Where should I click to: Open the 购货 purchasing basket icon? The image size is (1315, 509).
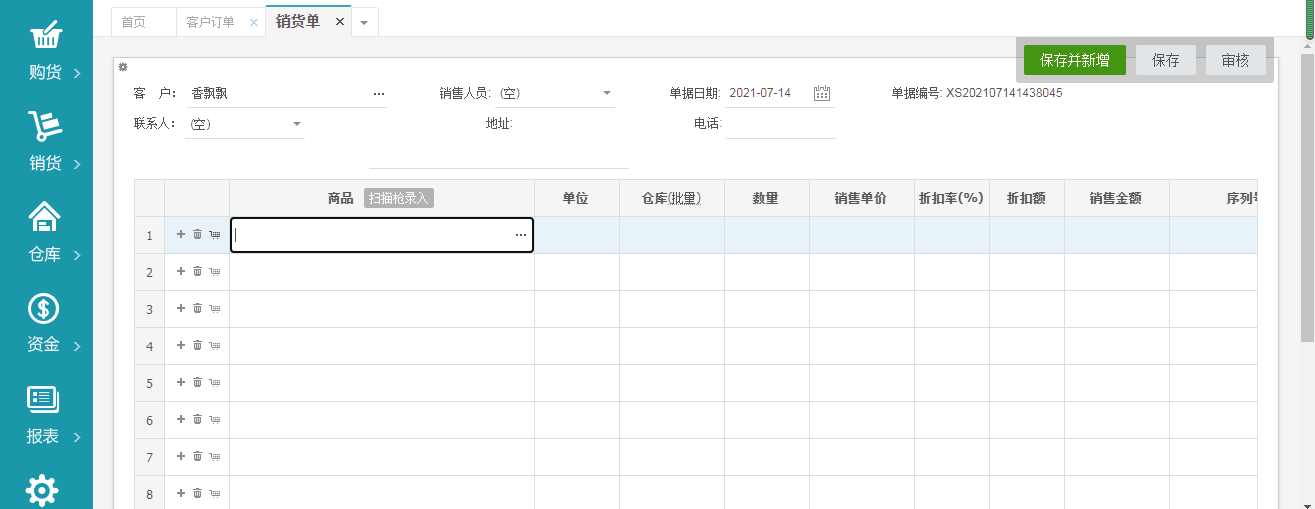pos(46,36)
